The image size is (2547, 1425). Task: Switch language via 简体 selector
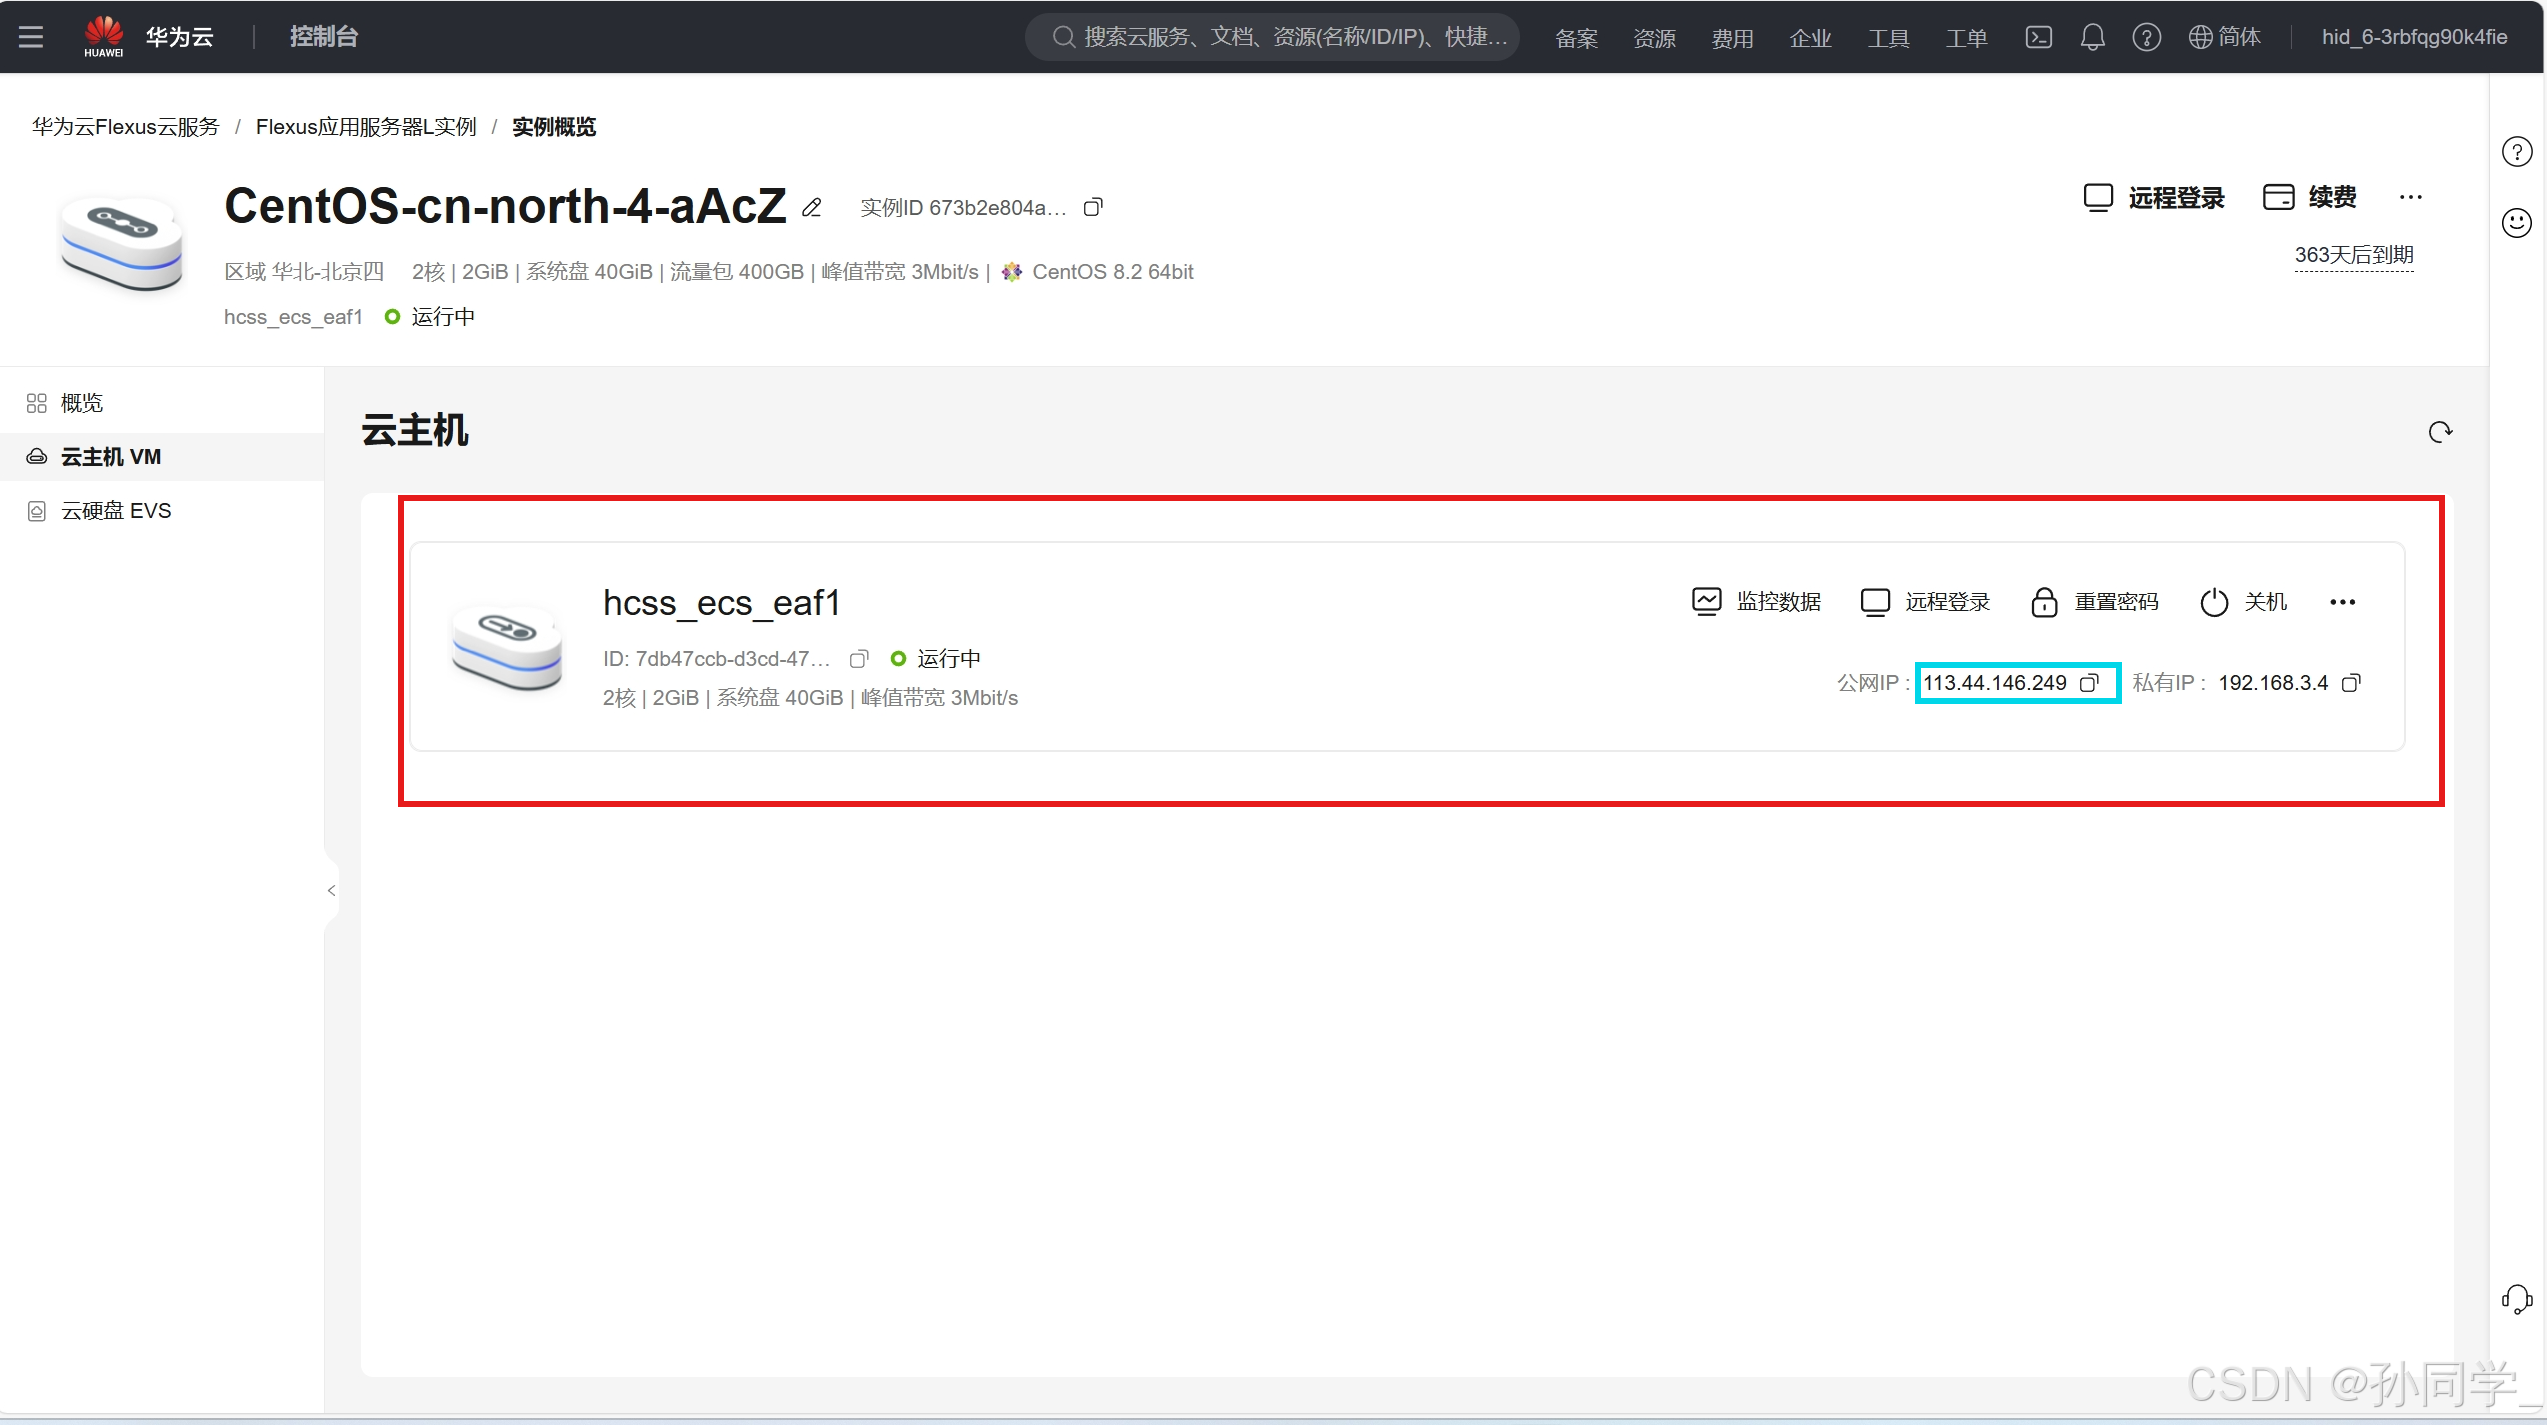[2224, 37]
